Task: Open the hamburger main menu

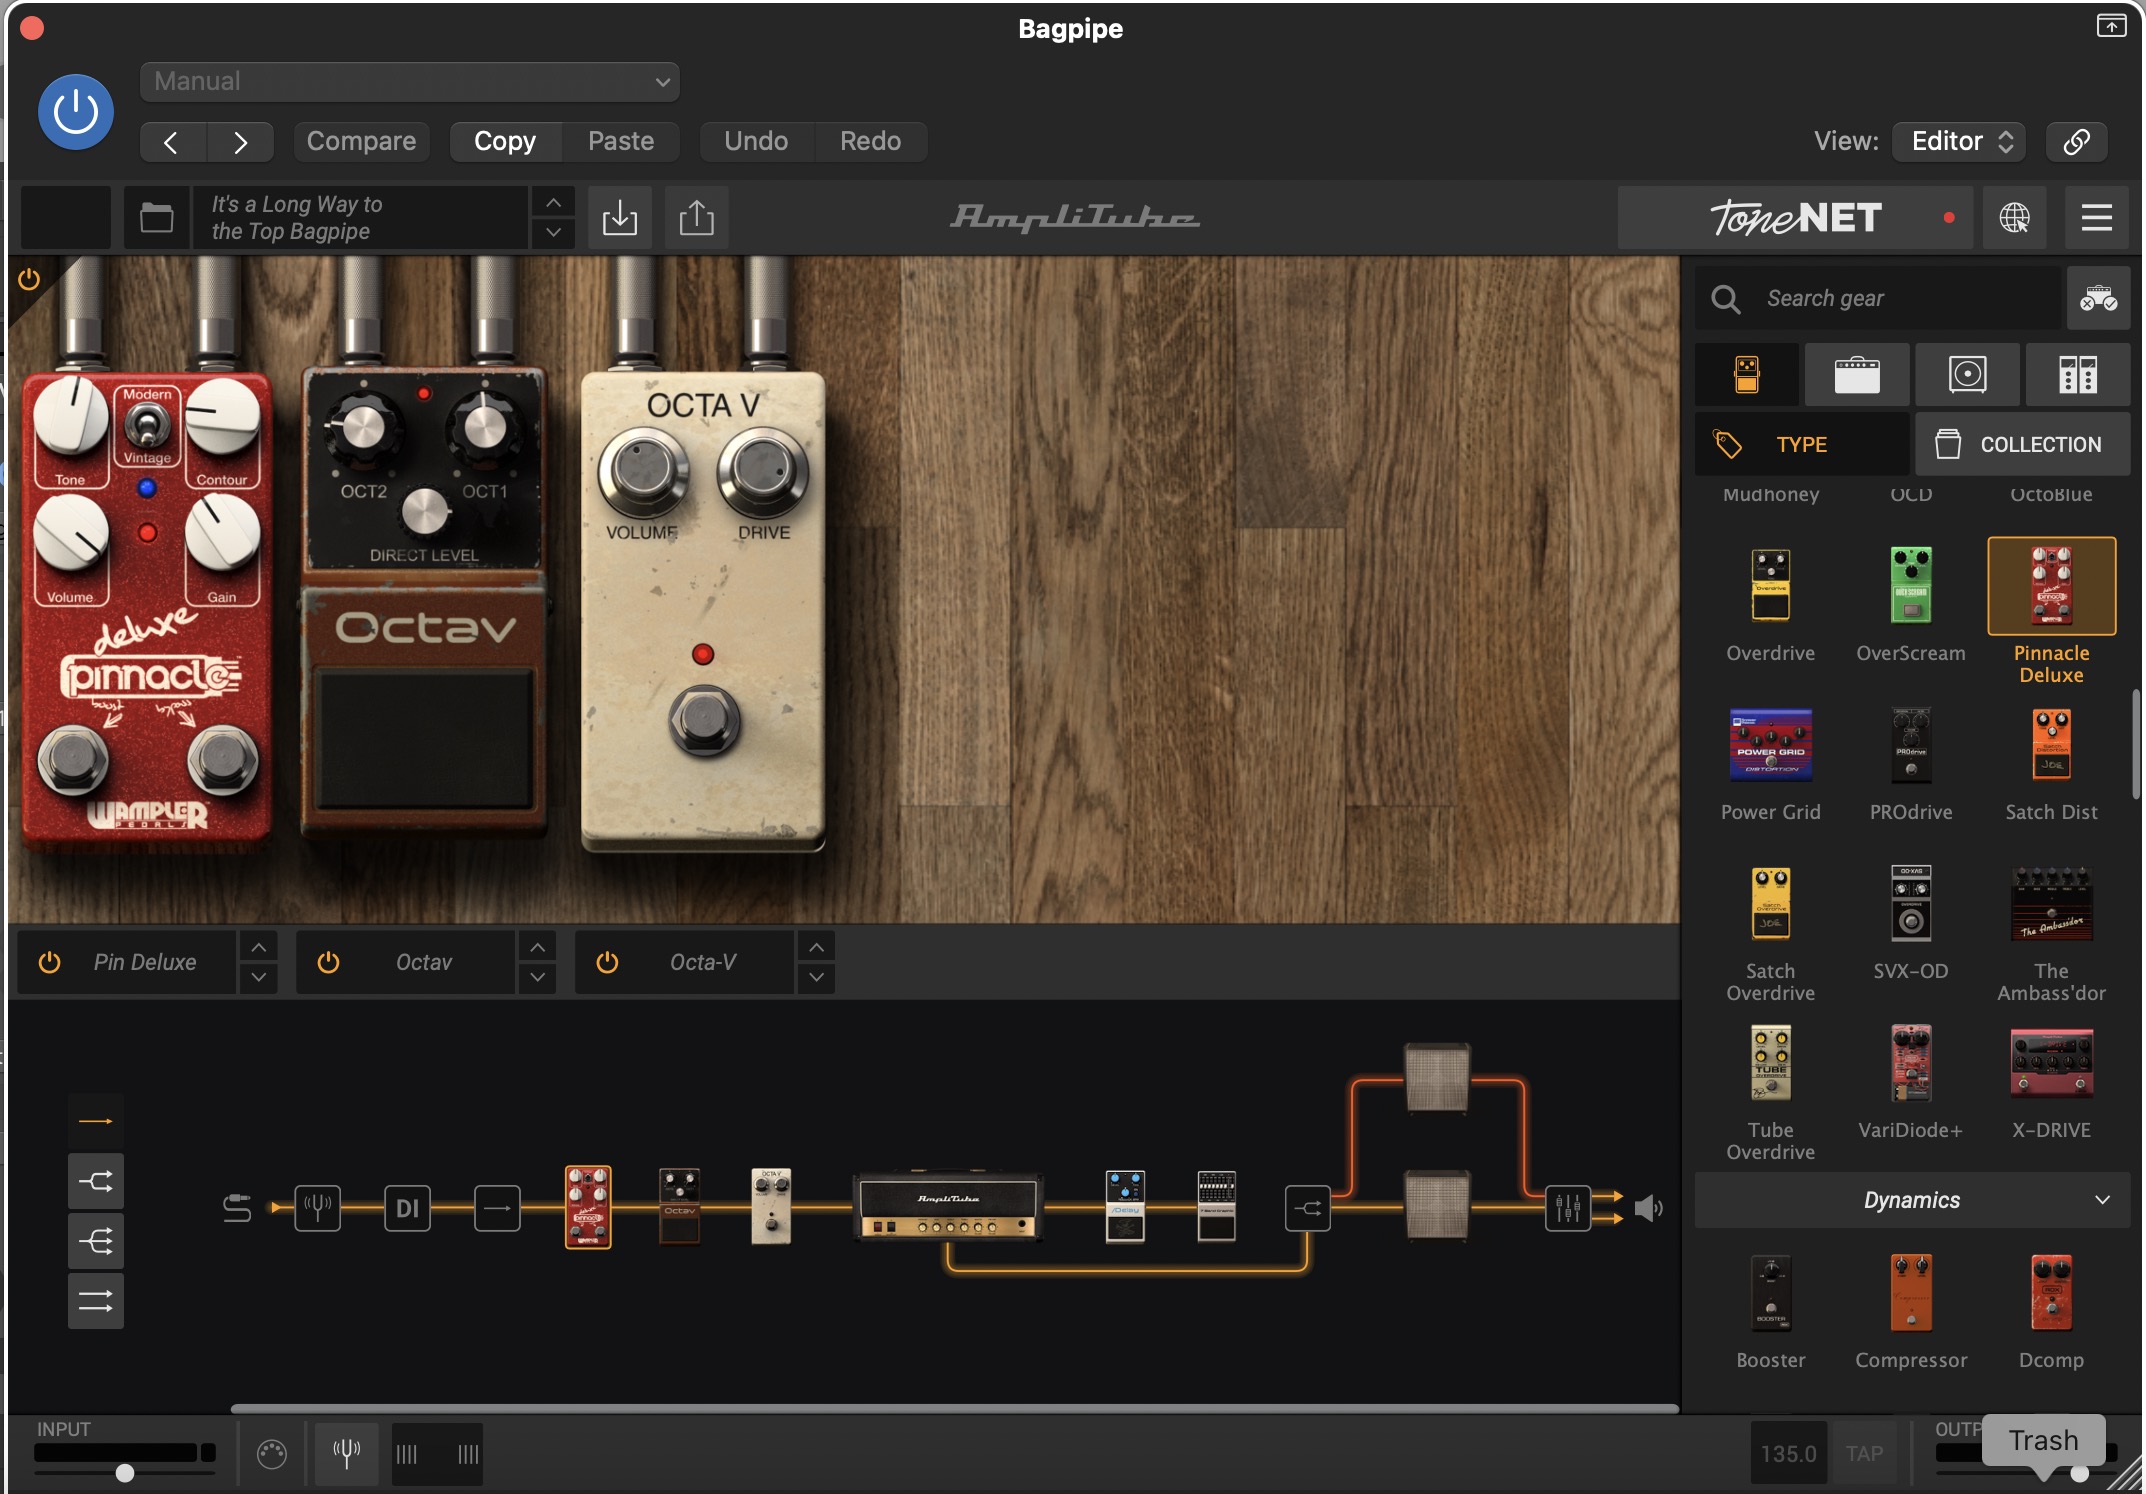Action: pyautogui.click(x=2096, y=217)
